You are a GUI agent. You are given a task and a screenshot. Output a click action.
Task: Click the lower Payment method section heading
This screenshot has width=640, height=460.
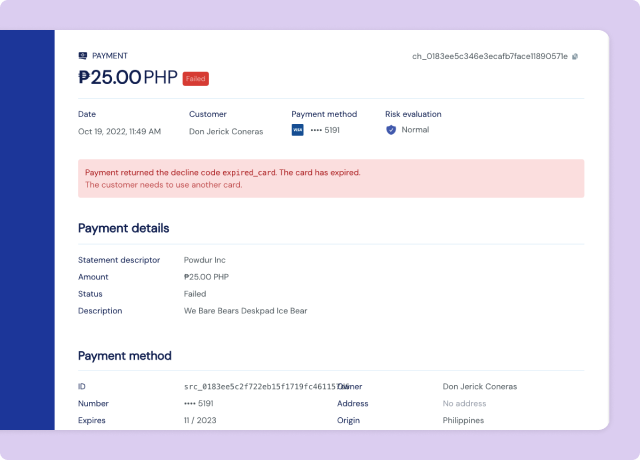pos(124,356)
